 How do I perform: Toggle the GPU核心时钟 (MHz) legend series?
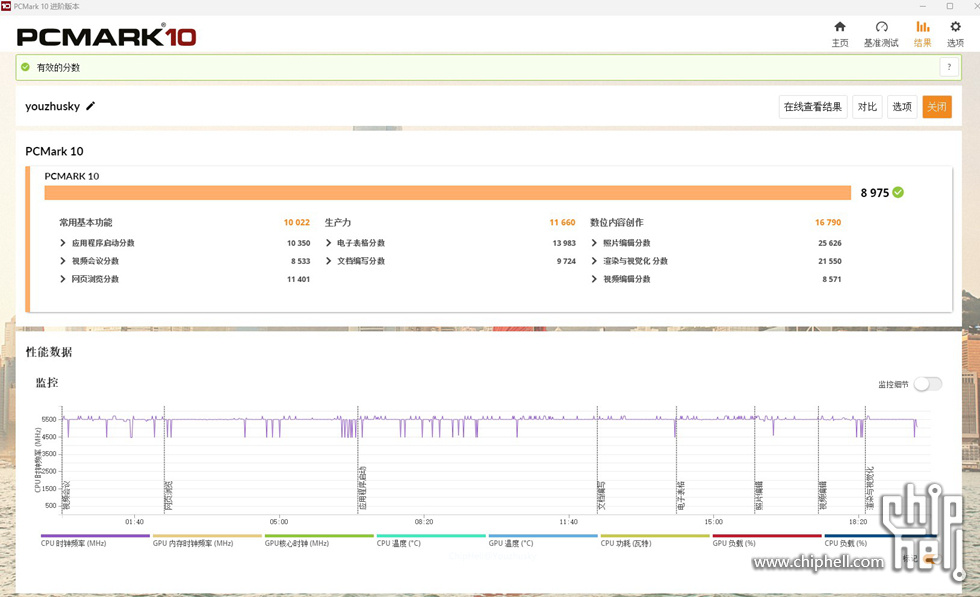tap(319, 540)
